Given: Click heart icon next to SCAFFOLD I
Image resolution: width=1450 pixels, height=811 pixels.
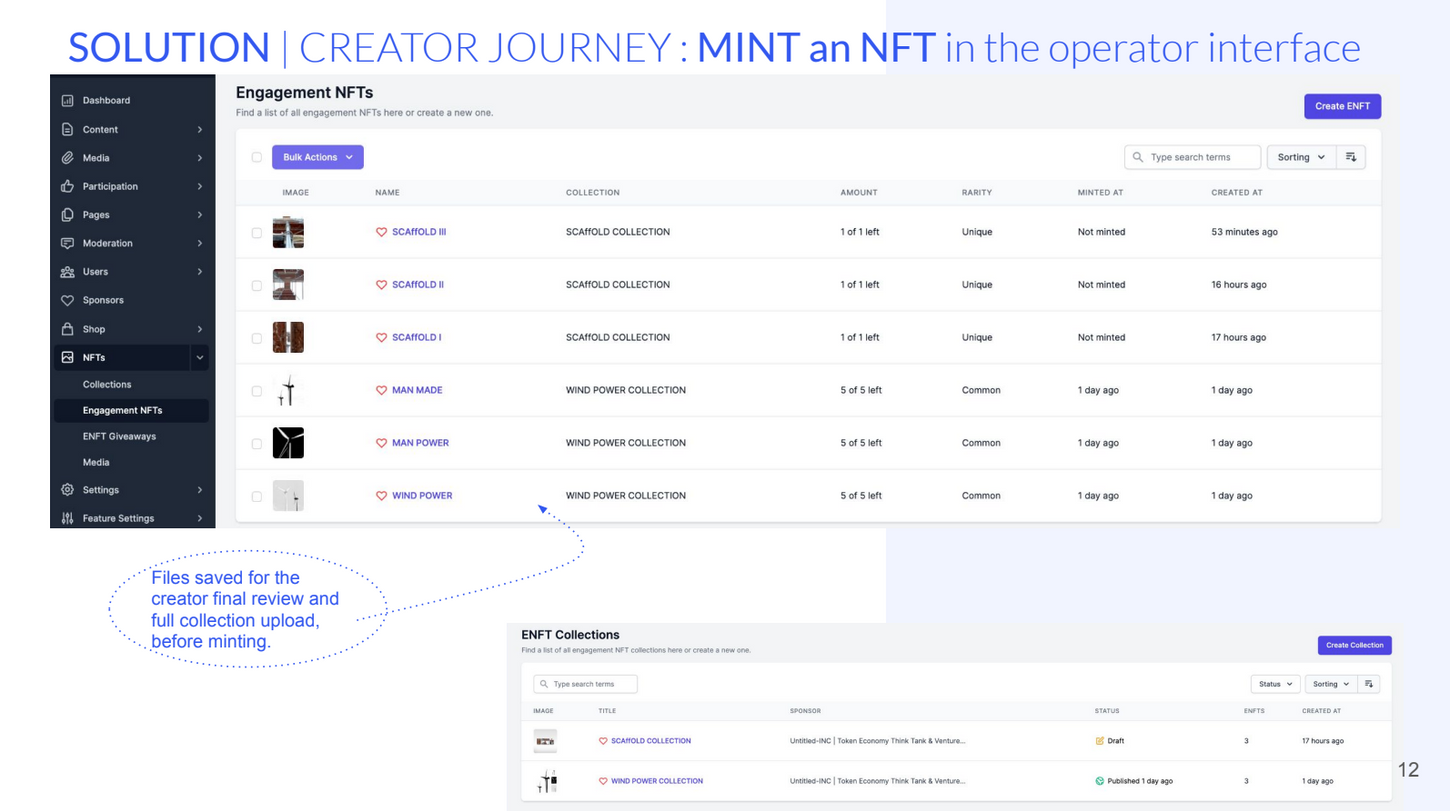Looking at the screenshot, I should click(381, 338).
